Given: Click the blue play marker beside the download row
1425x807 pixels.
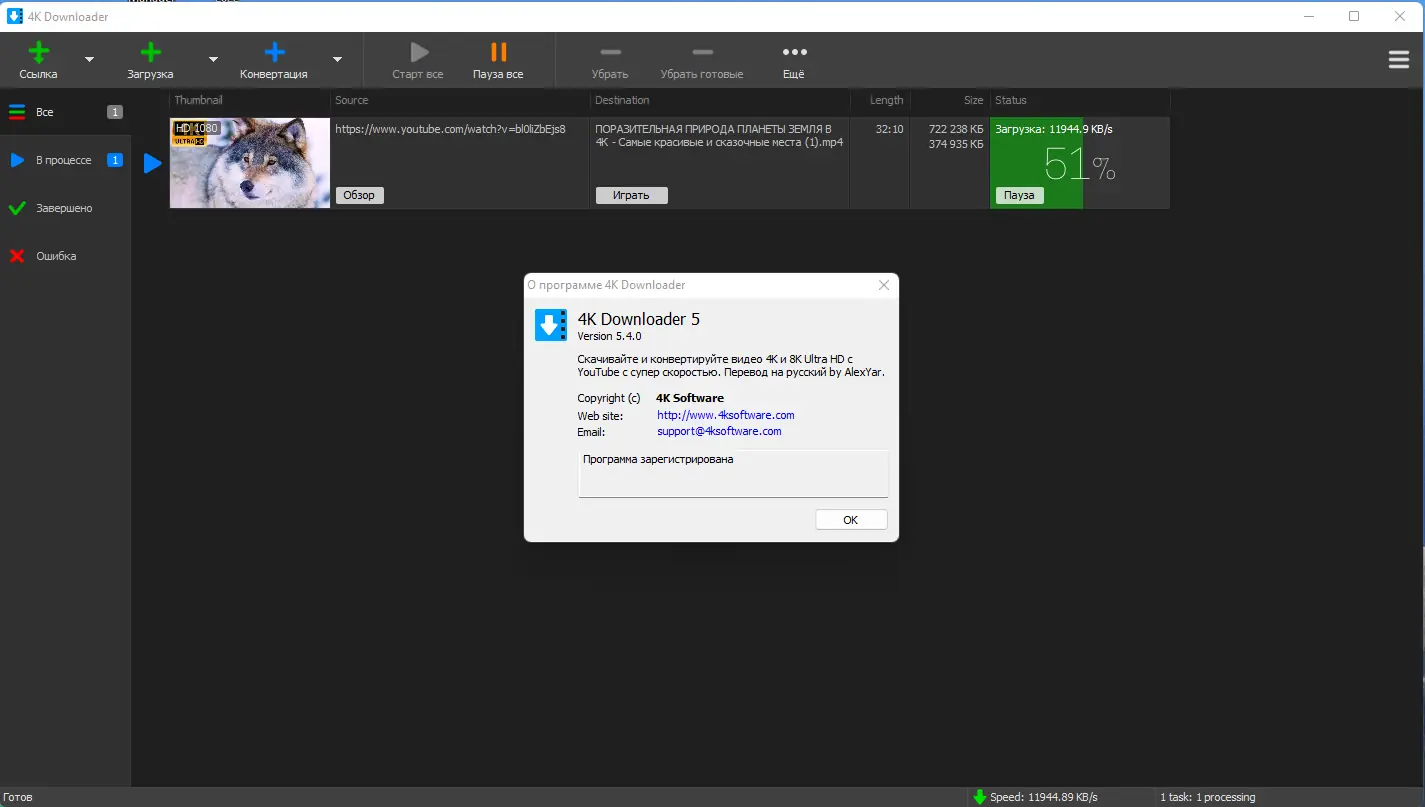Looking at the screenshot, I should 152,163.
